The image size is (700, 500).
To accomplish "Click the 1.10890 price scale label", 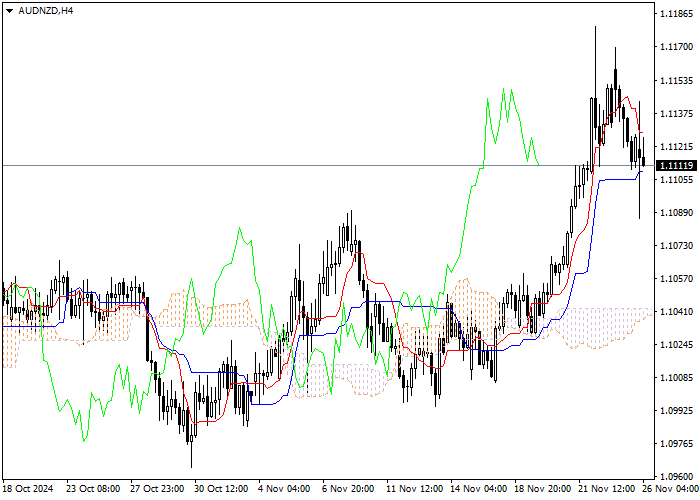I will pos(676,213).
